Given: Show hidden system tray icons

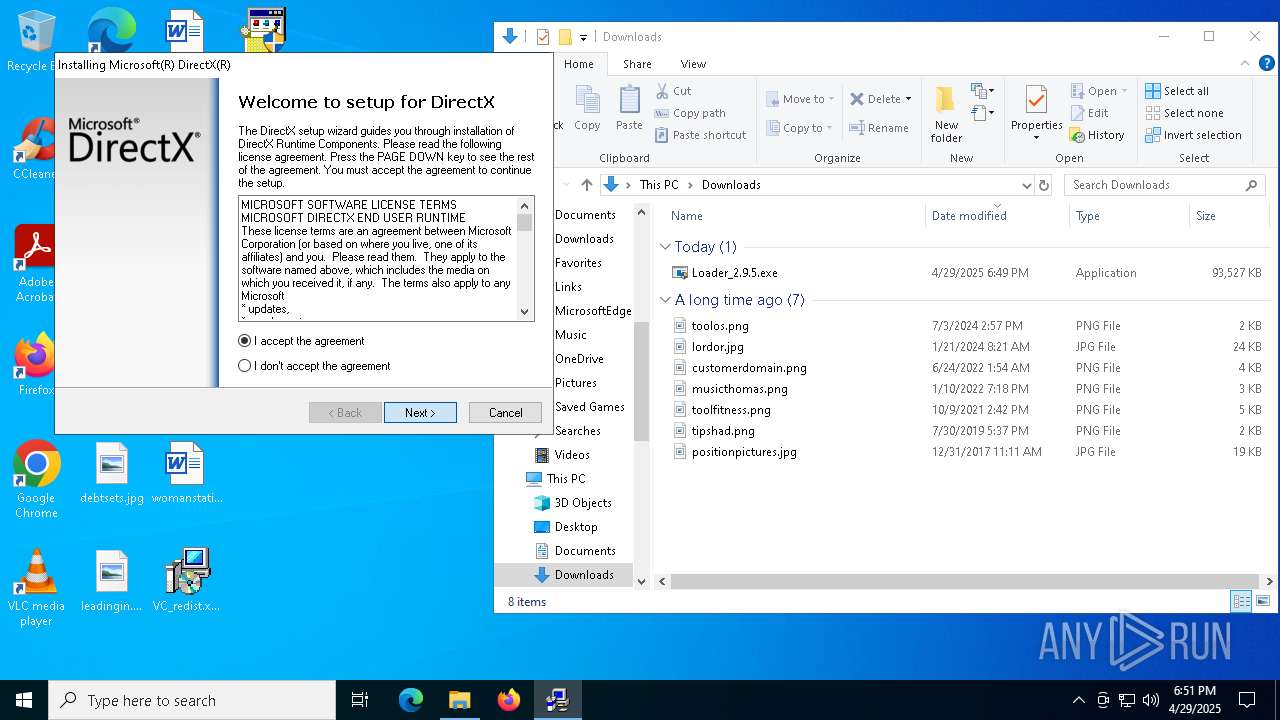Looking at the screenshot, I should point(1078,700).
